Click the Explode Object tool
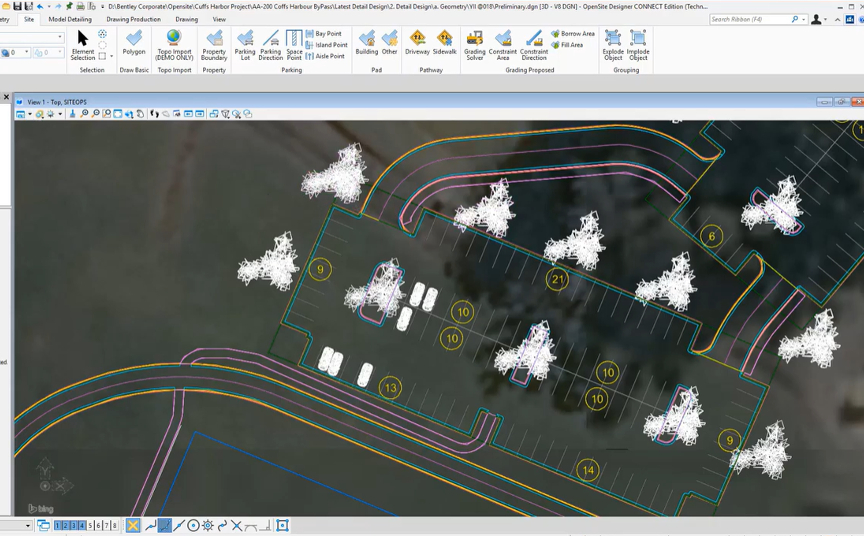 [613, 45]
